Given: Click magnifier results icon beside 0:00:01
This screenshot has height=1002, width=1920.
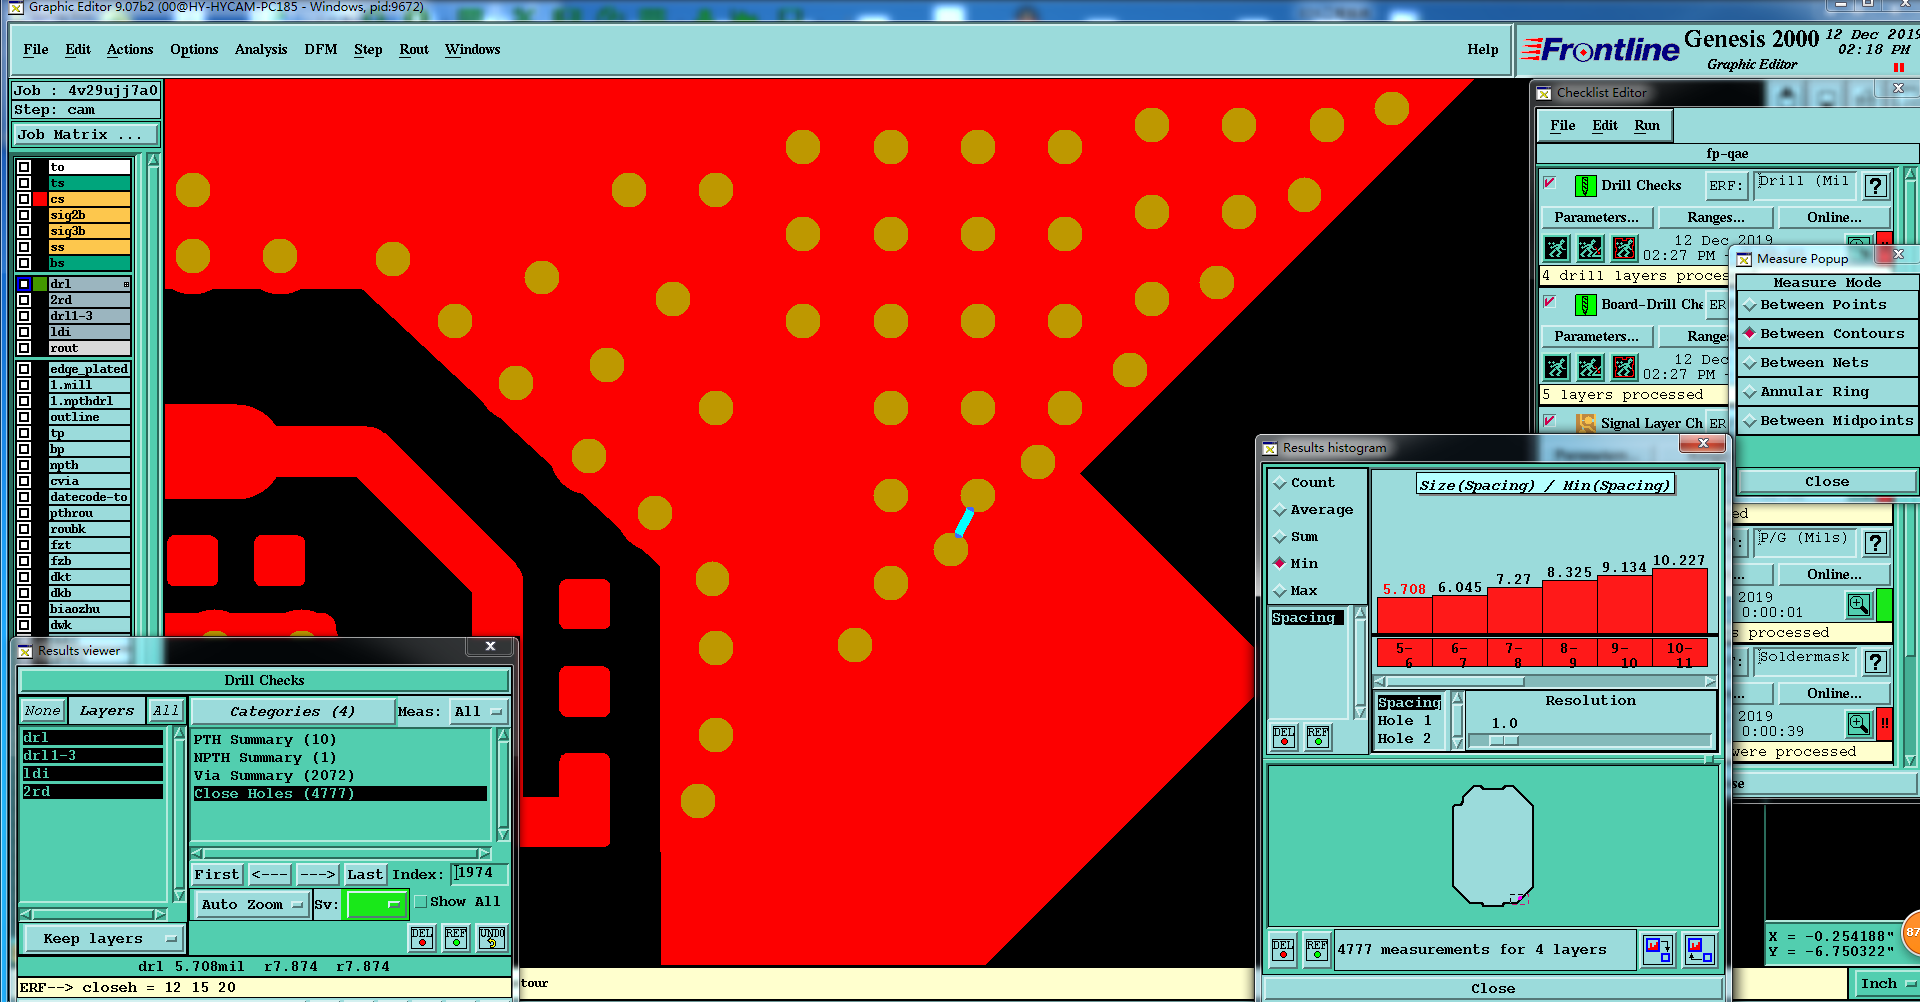Looking at the screenshot, I should [x=1859, y=604].
